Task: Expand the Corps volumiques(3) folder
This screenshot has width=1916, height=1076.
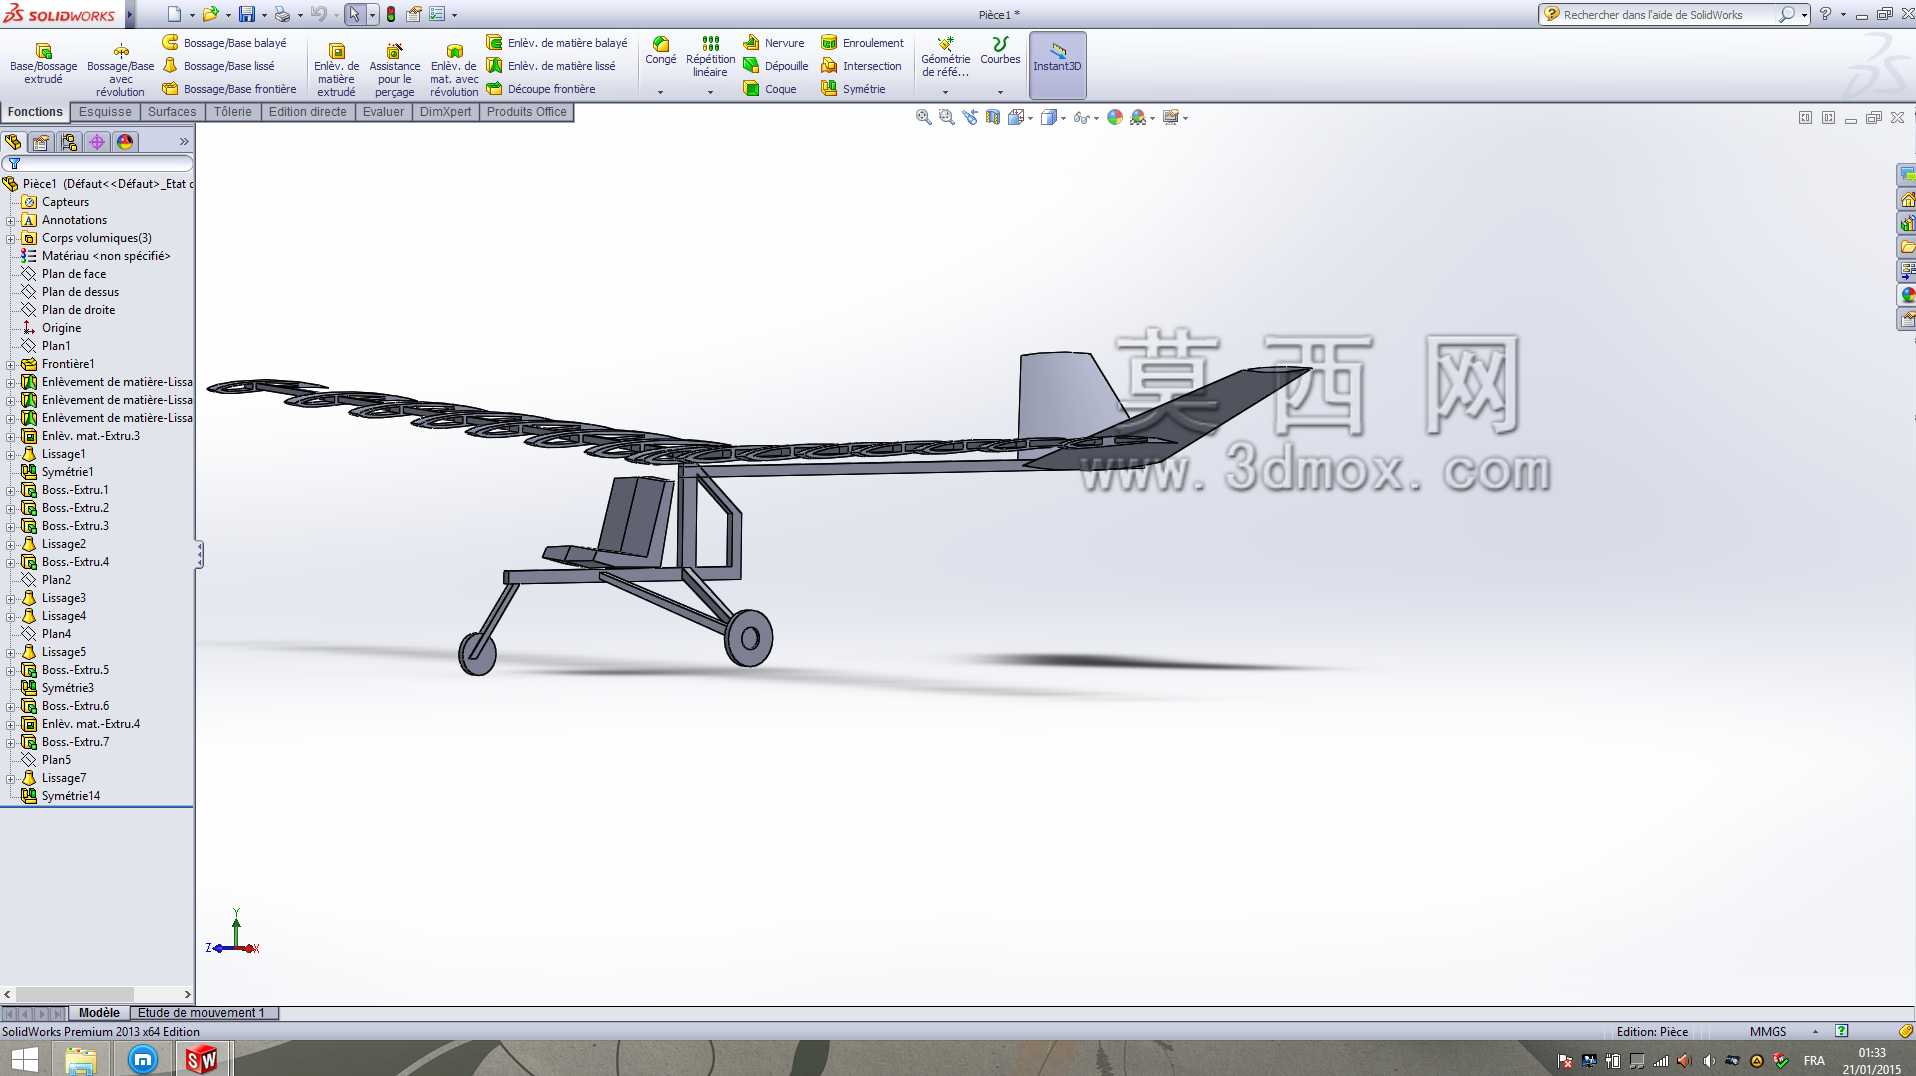Action: (x=10, y=238)
